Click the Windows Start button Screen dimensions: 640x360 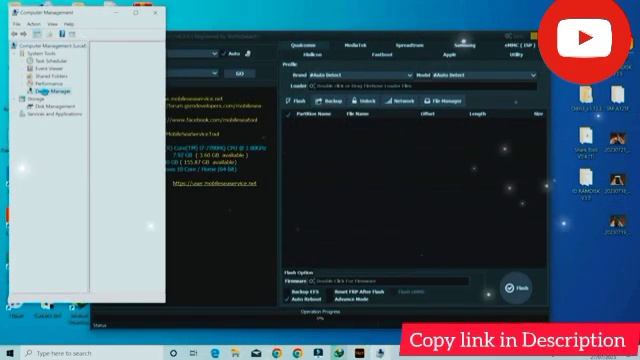point(10,353)
